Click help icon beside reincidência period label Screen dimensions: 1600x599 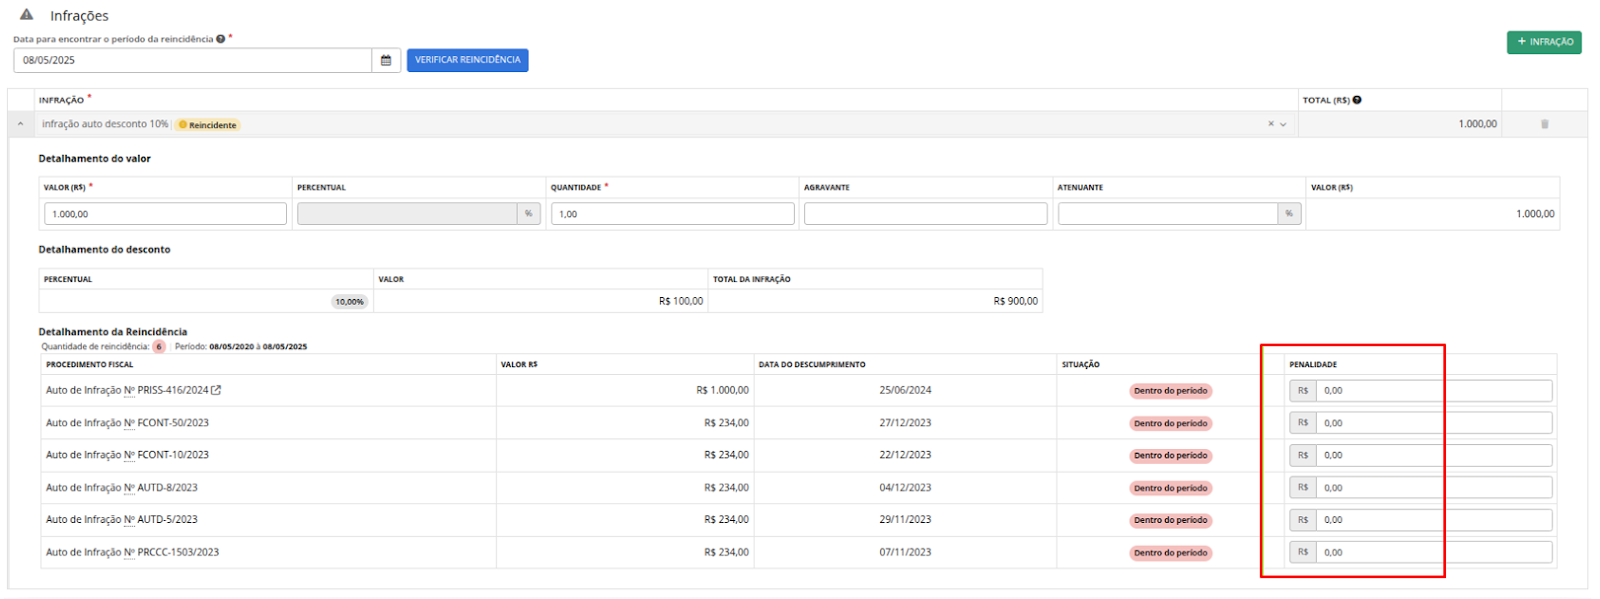click(x=220, y=39)
